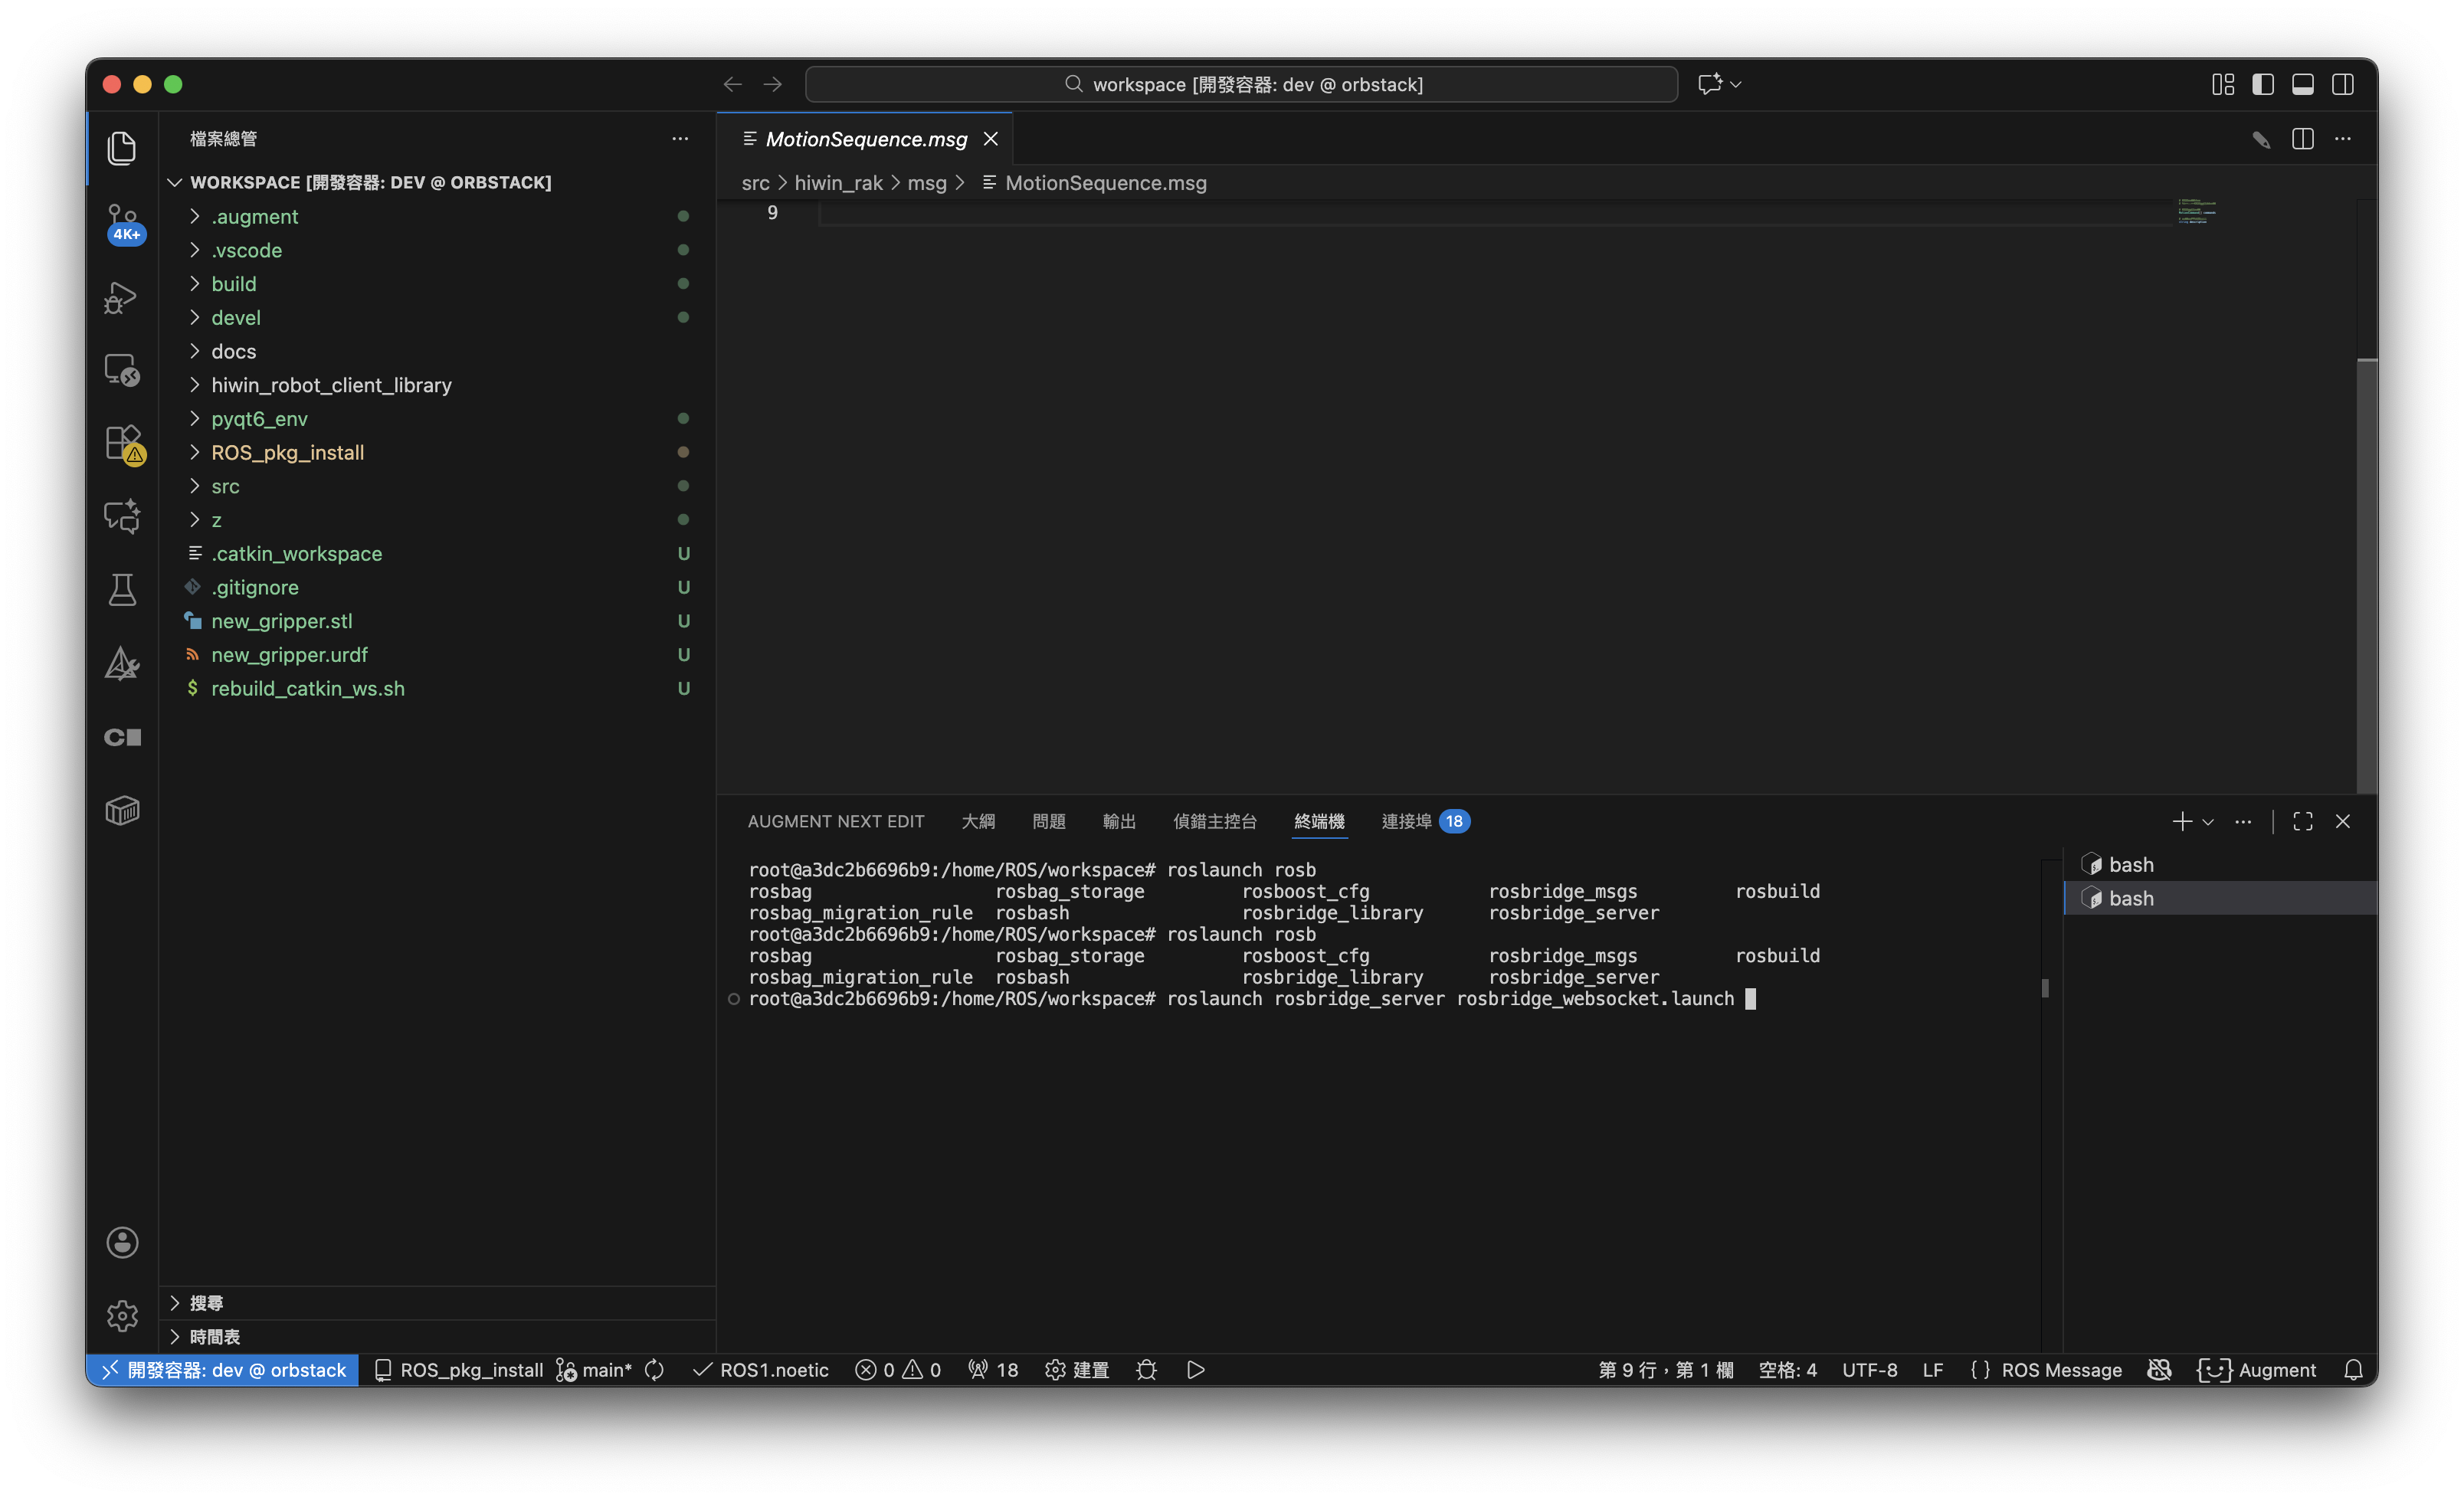Open the Accounts menu
This screenshot has width=2464, height=1500.
click(x=122, y=1242)
